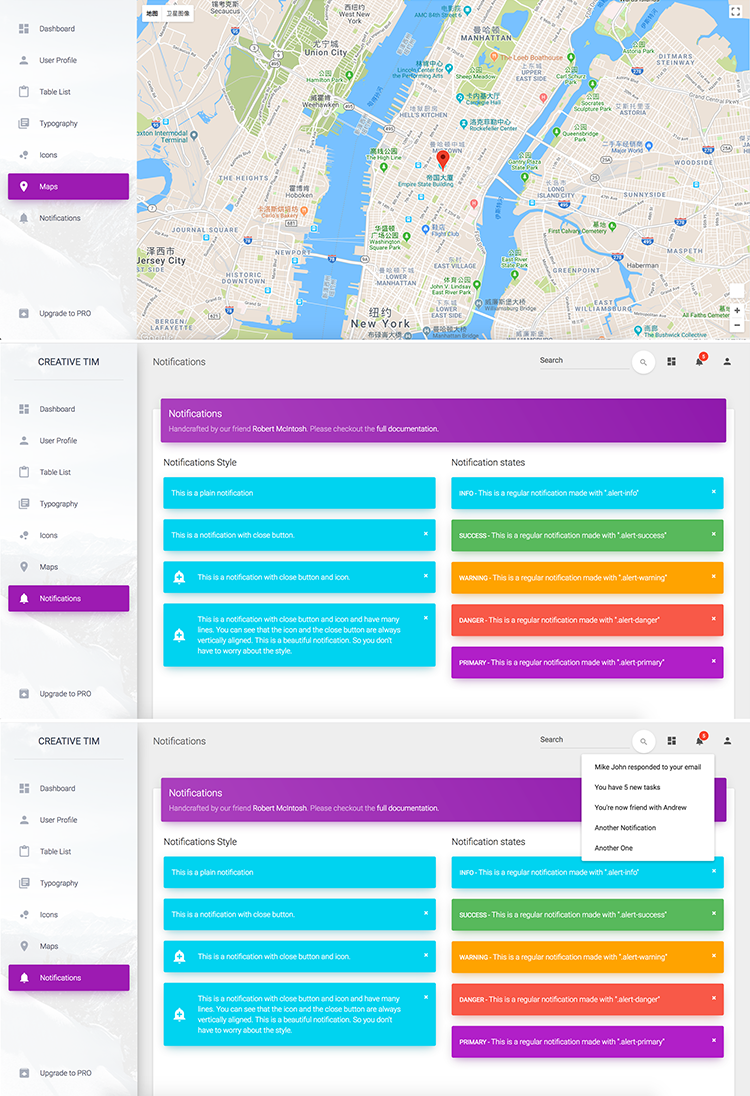The image size is (750, 1096).
Task: Open "Mike John responded to your email" notification
Action: coord(647,767)
